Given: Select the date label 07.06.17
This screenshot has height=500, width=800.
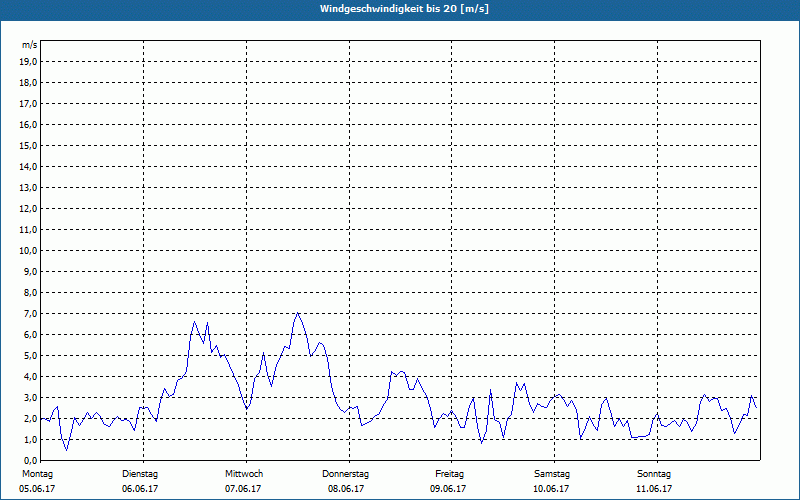Looking at the screenshot, I should (243, 489).
